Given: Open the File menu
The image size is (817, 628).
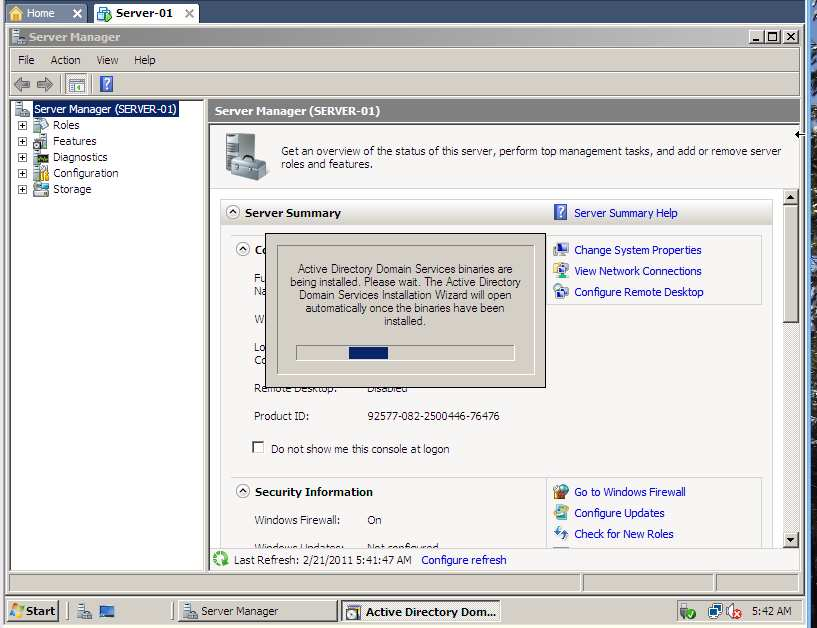Looking at the screenshot, I should 26,60.
